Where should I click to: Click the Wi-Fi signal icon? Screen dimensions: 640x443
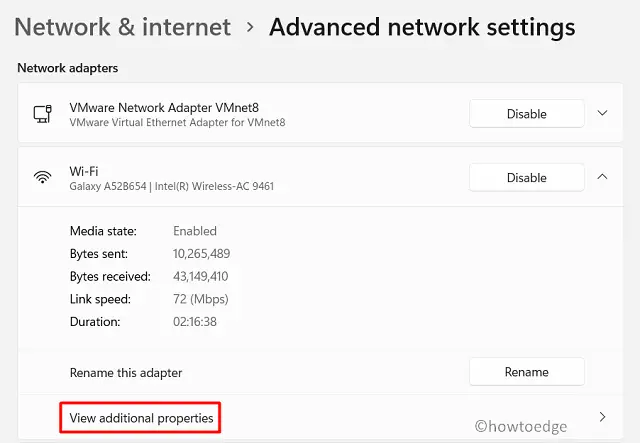click(43, 178)
